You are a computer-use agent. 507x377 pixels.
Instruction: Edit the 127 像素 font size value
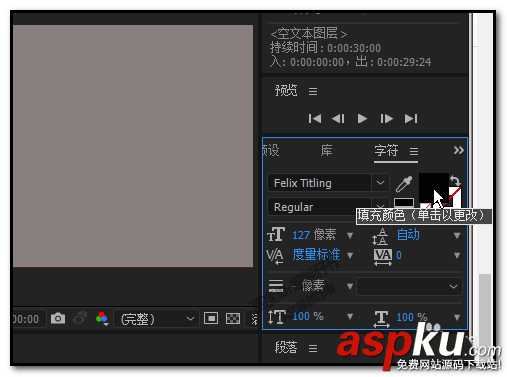pos(314,235)
